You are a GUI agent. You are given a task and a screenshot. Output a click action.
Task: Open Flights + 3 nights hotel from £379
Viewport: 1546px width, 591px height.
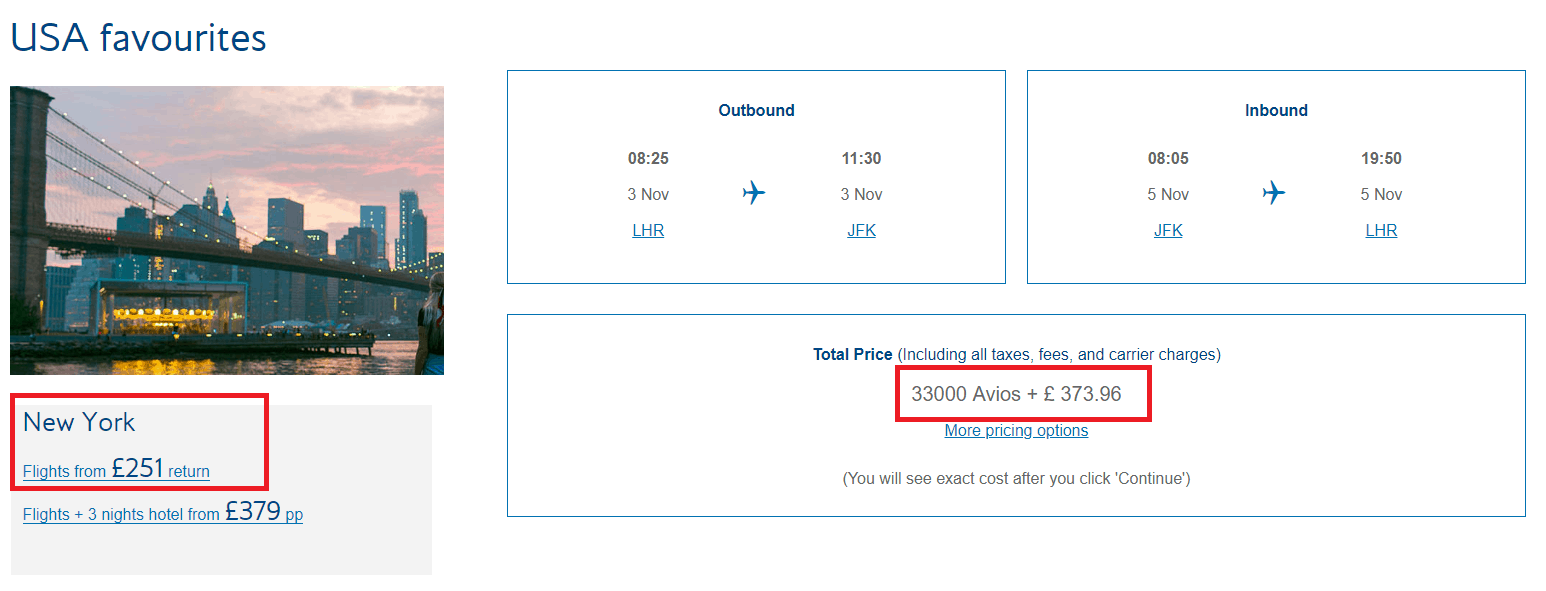(x=163, y=512)
